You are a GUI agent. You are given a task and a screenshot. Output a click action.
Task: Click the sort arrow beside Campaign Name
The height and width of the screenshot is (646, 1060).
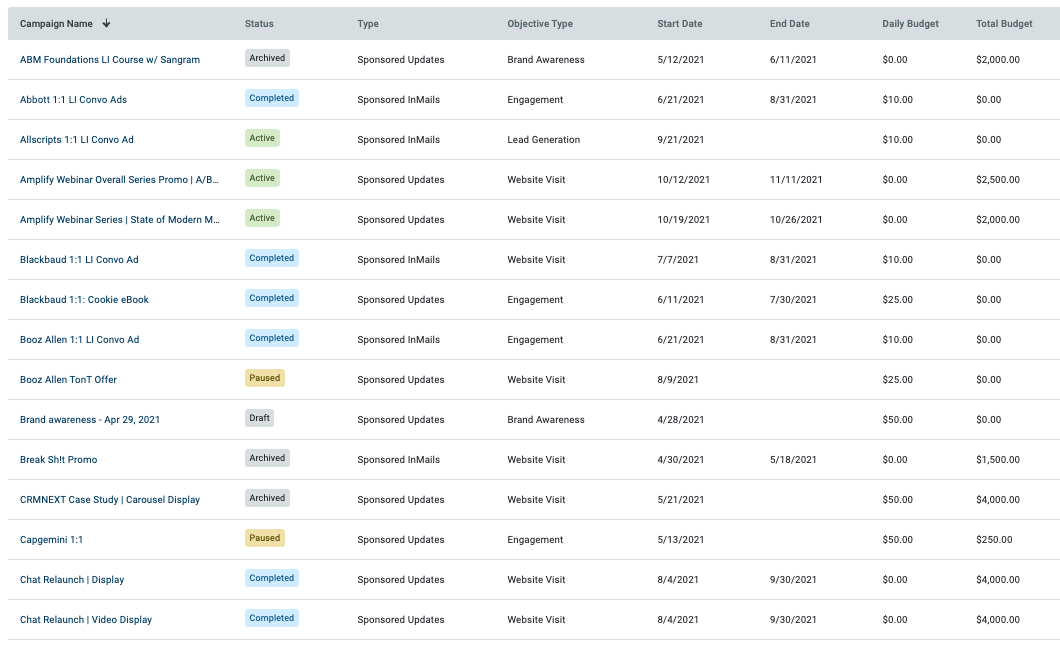click(106, 24)
